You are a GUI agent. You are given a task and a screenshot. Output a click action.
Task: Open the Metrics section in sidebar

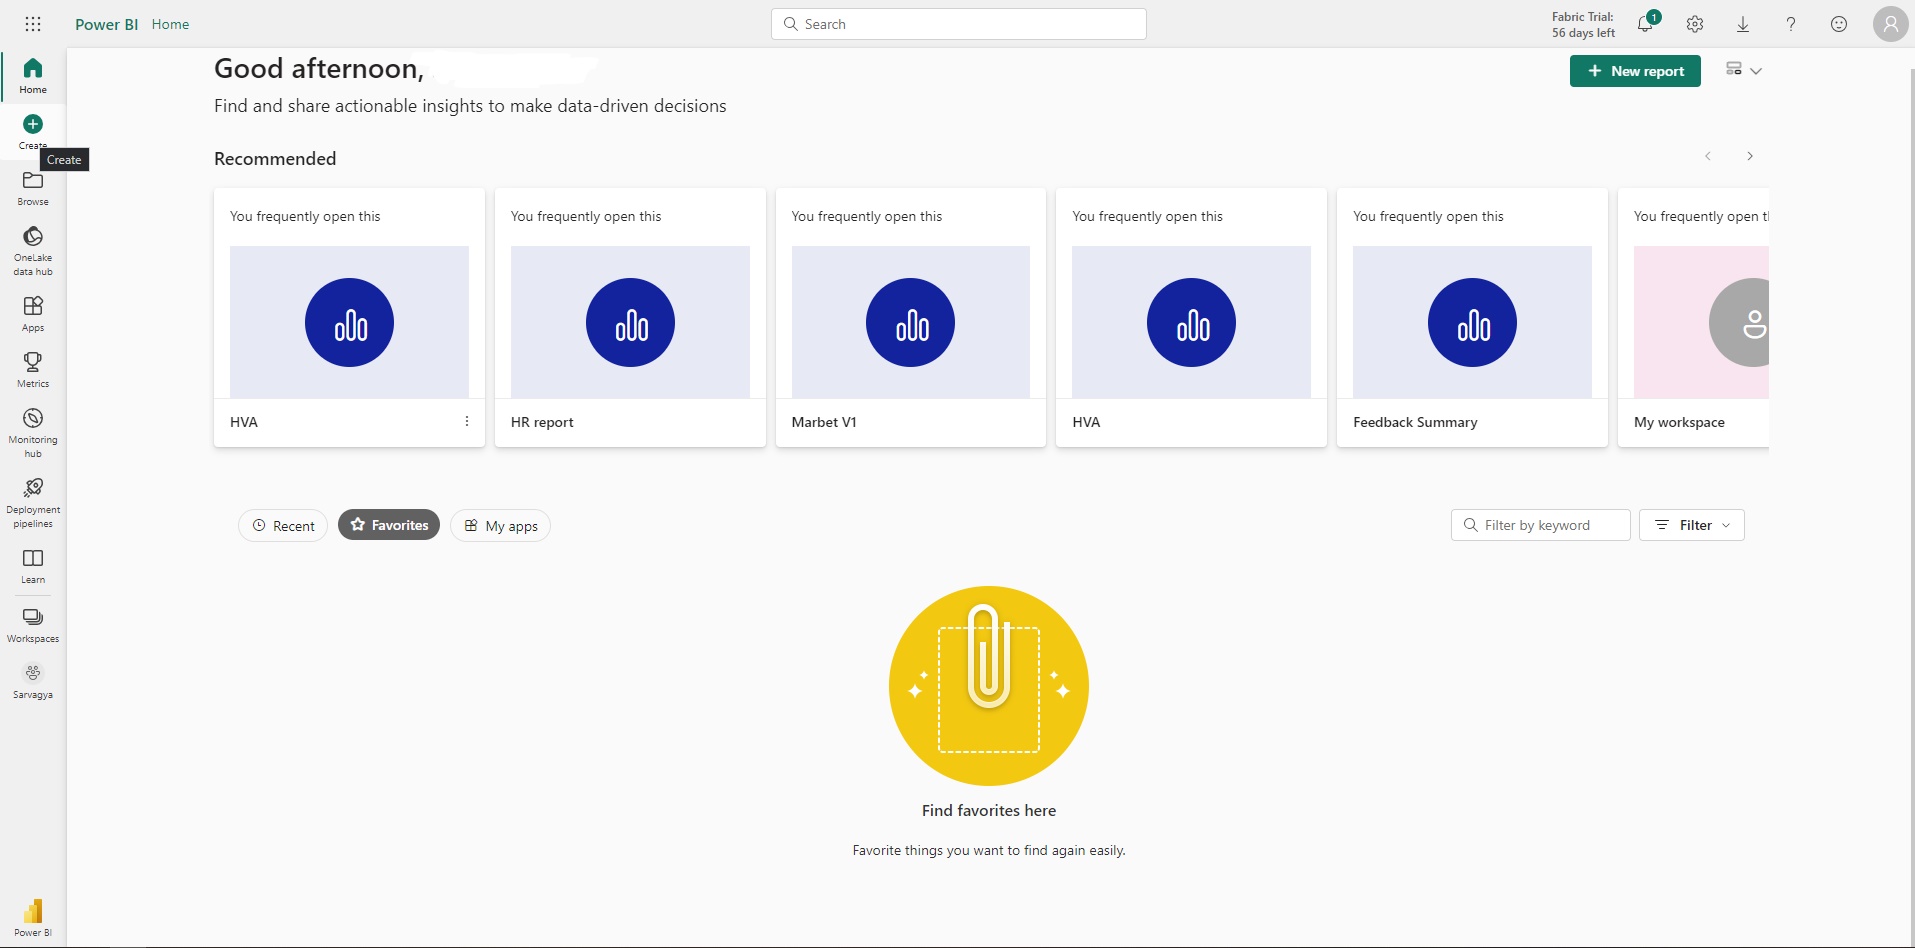point(33,368)
